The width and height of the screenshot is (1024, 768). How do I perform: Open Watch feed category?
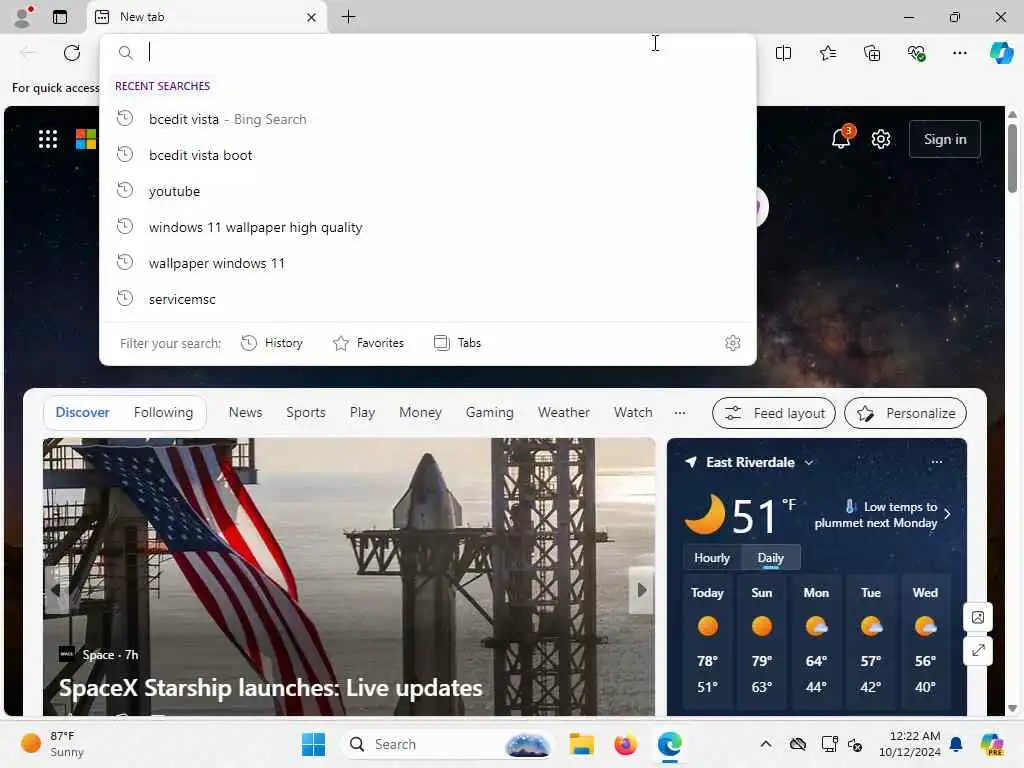tap(633, 413)
